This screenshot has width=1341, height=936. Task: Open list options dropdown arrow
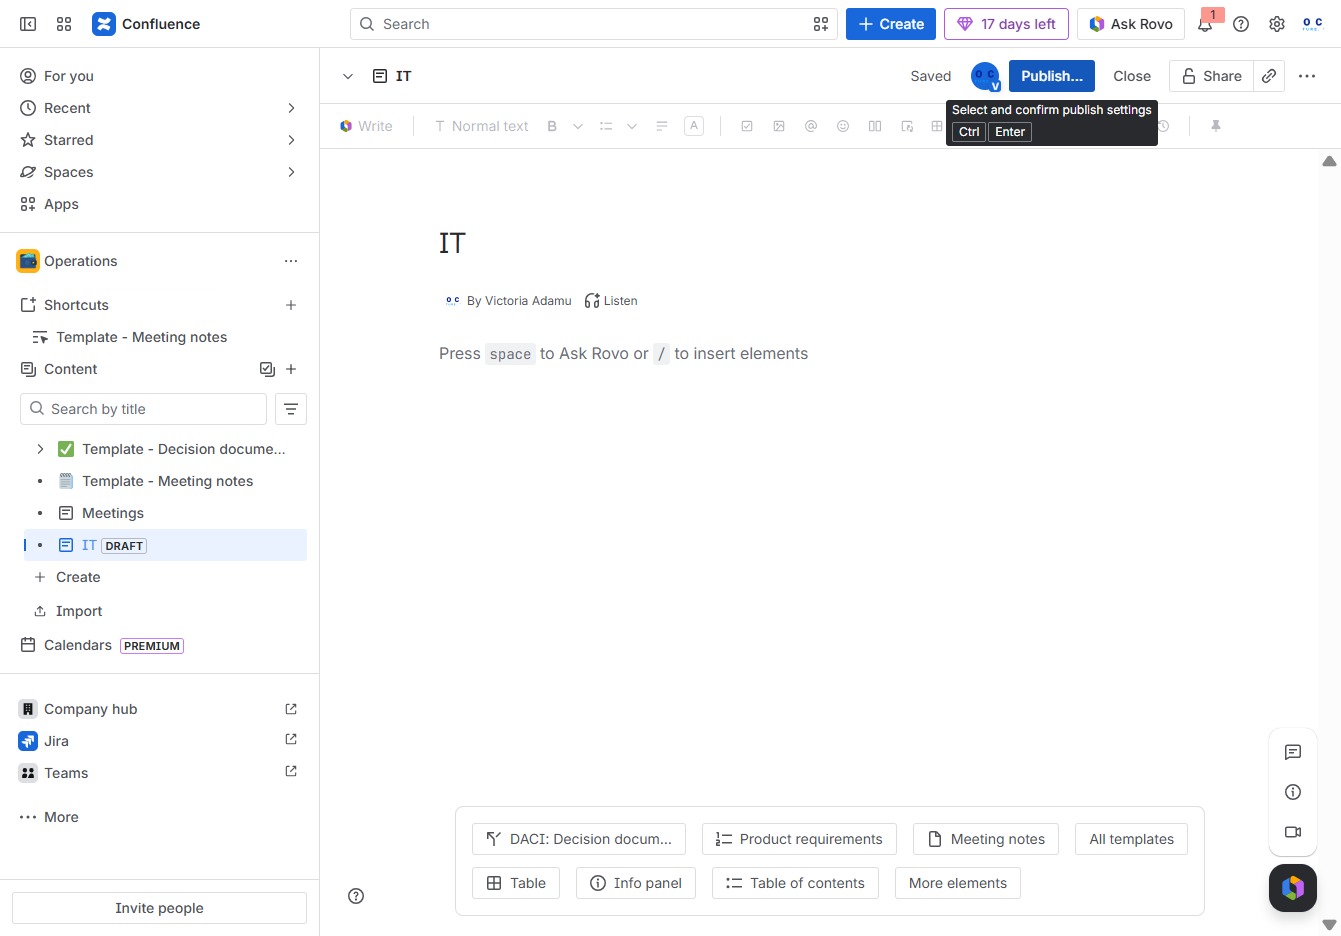(632, 126)
